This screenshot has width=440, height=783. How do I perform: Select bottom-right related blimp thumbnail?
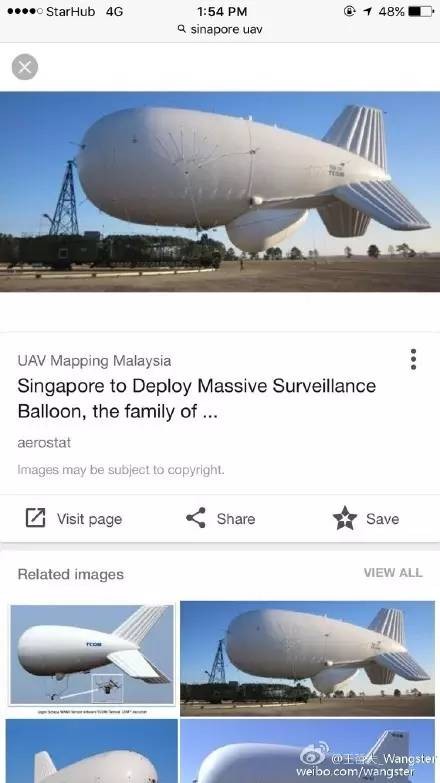(307, 751)
